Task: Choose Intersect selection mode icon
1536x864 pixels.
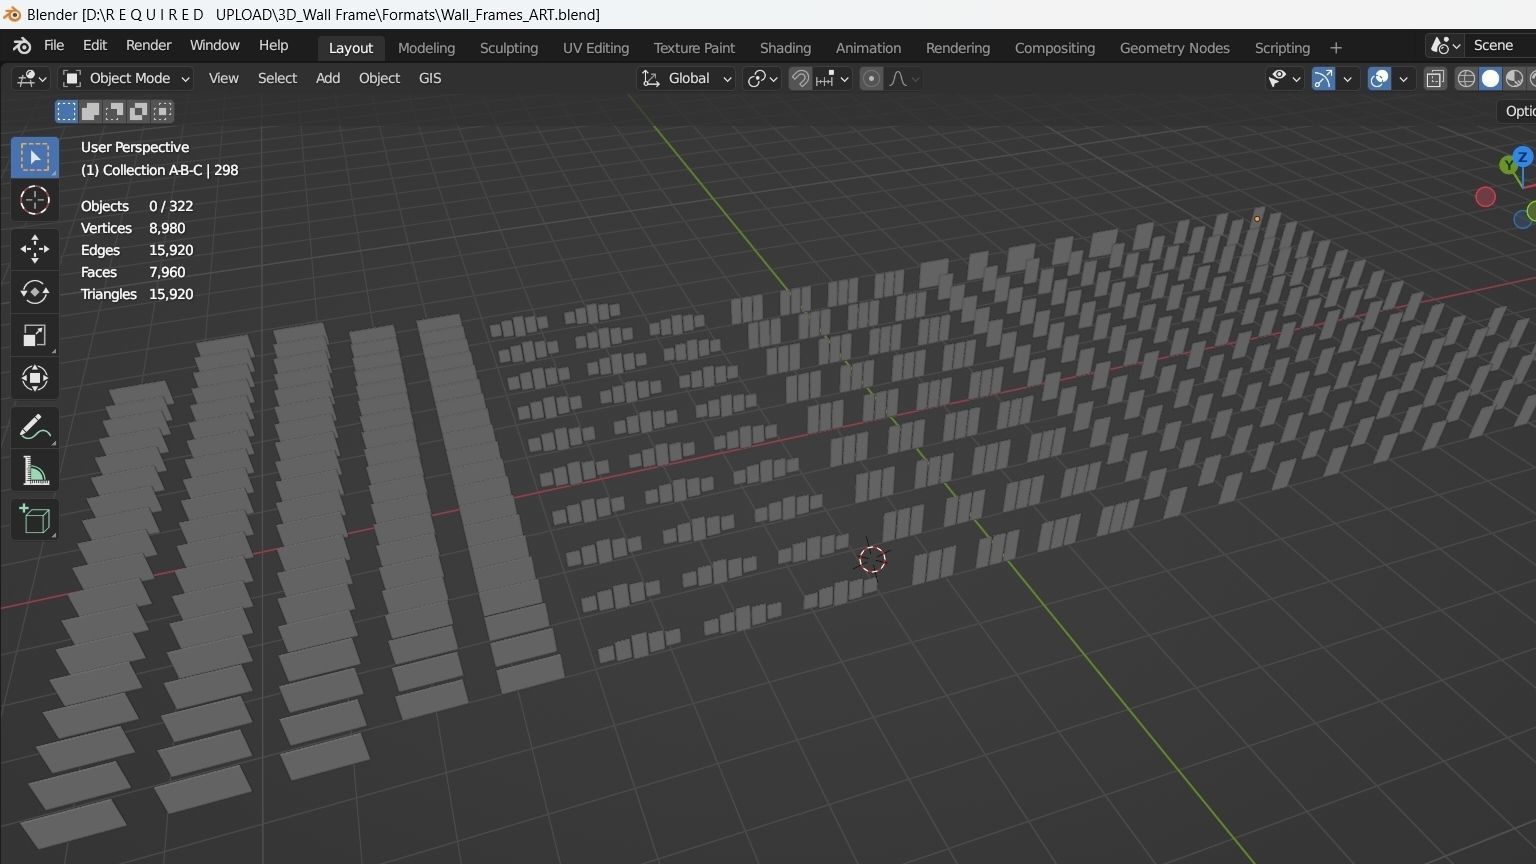Action: tap(163, 111)
